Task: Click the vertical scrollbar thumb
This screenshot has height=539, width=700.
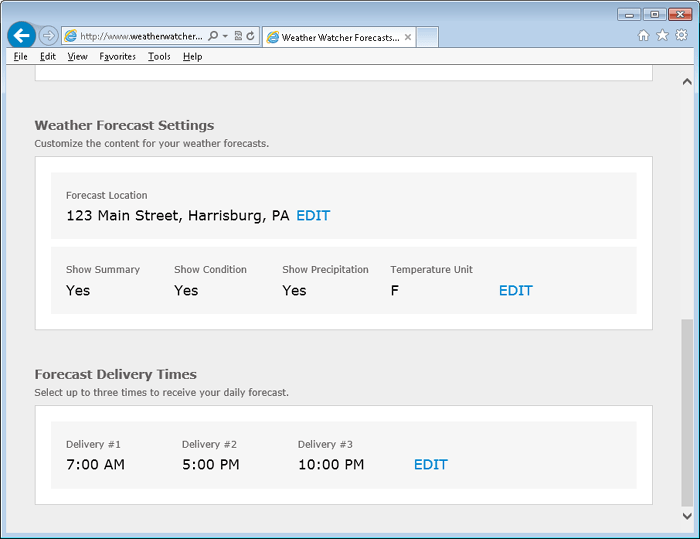Action: (687, 413)
